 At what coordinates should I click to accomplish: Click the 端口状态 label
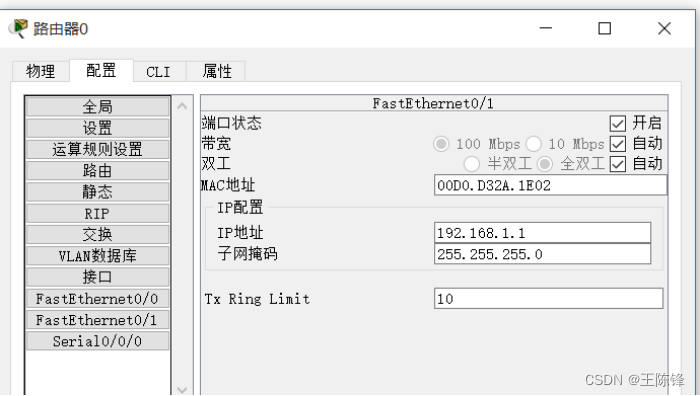231,123
